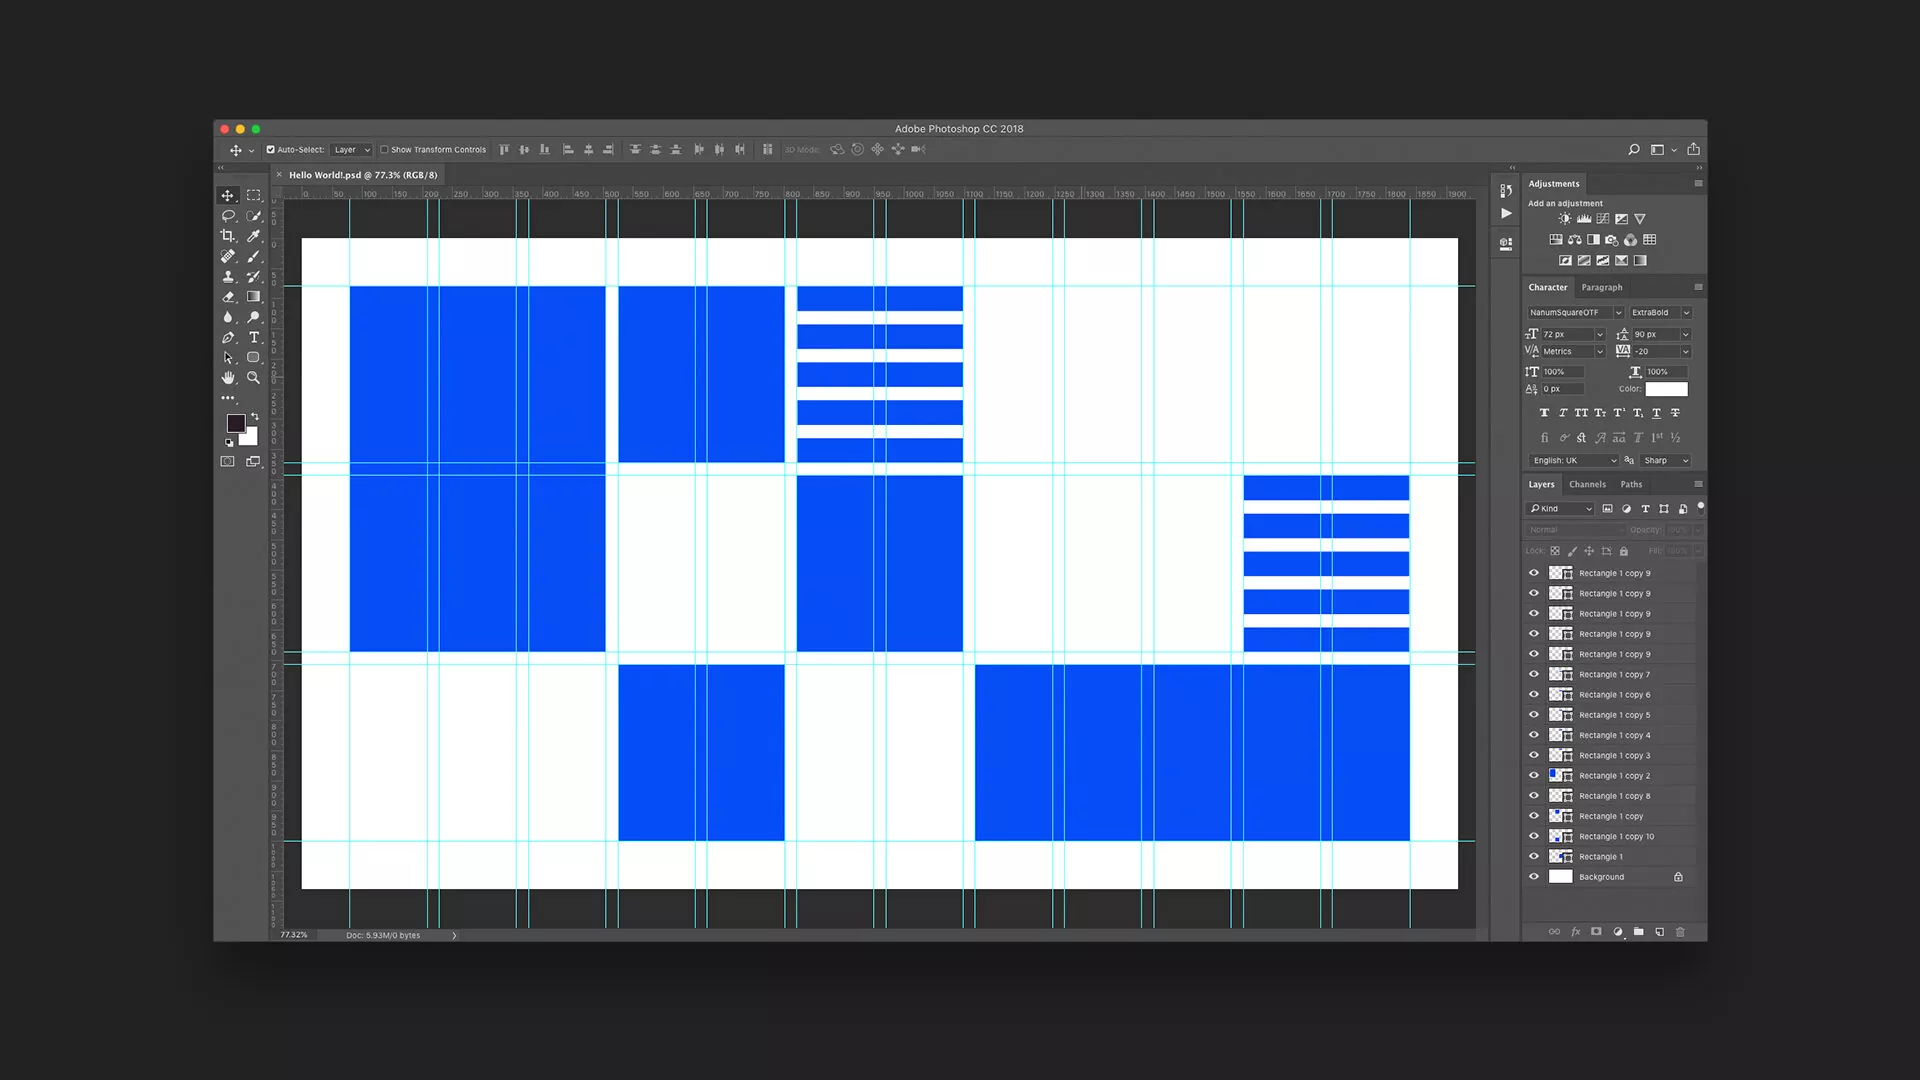Select the Hand tool
Viewport: 1920px width, 1080px height.
(228, 378)
